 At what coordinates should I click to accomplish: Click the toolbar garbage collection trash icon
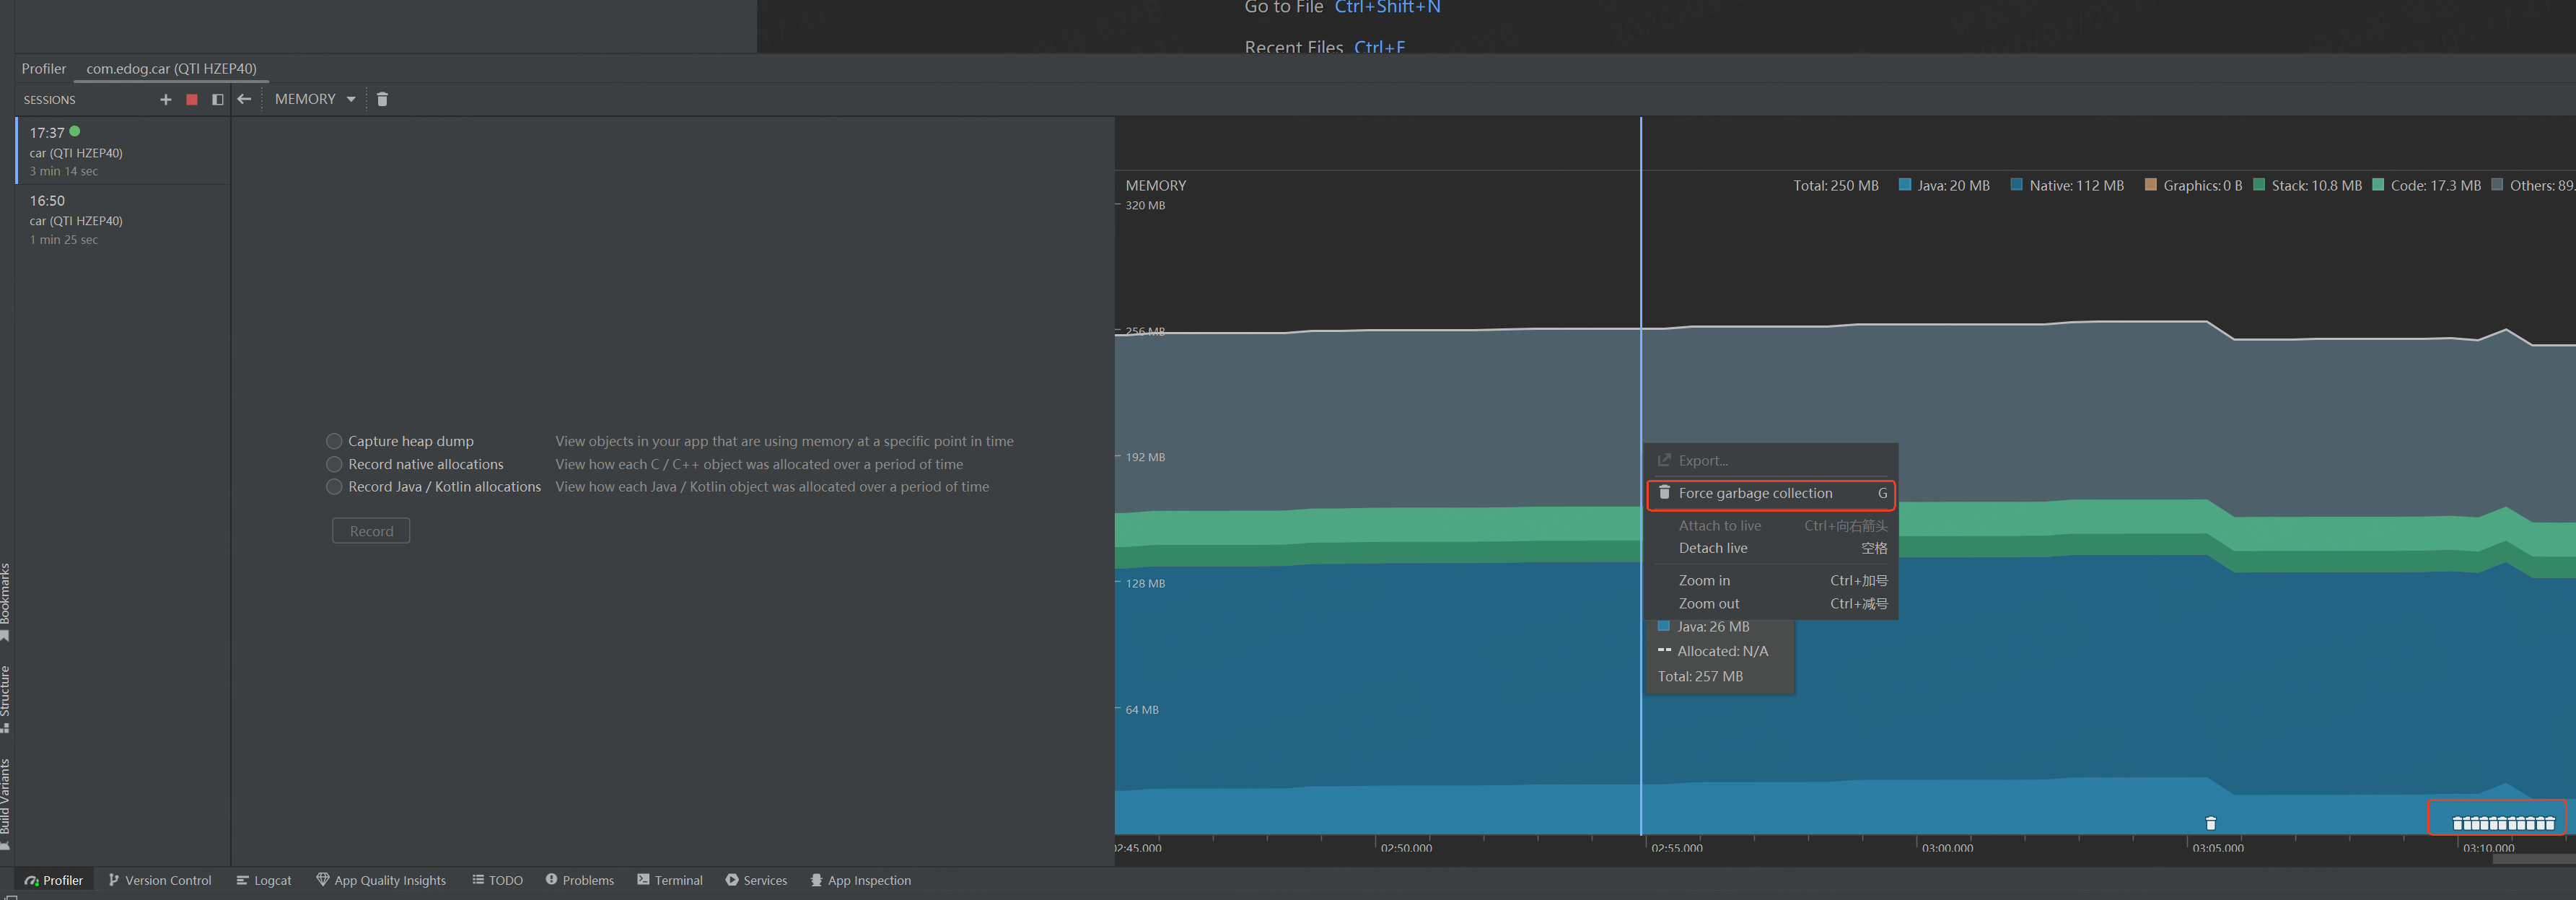click(x=382, y=99)
